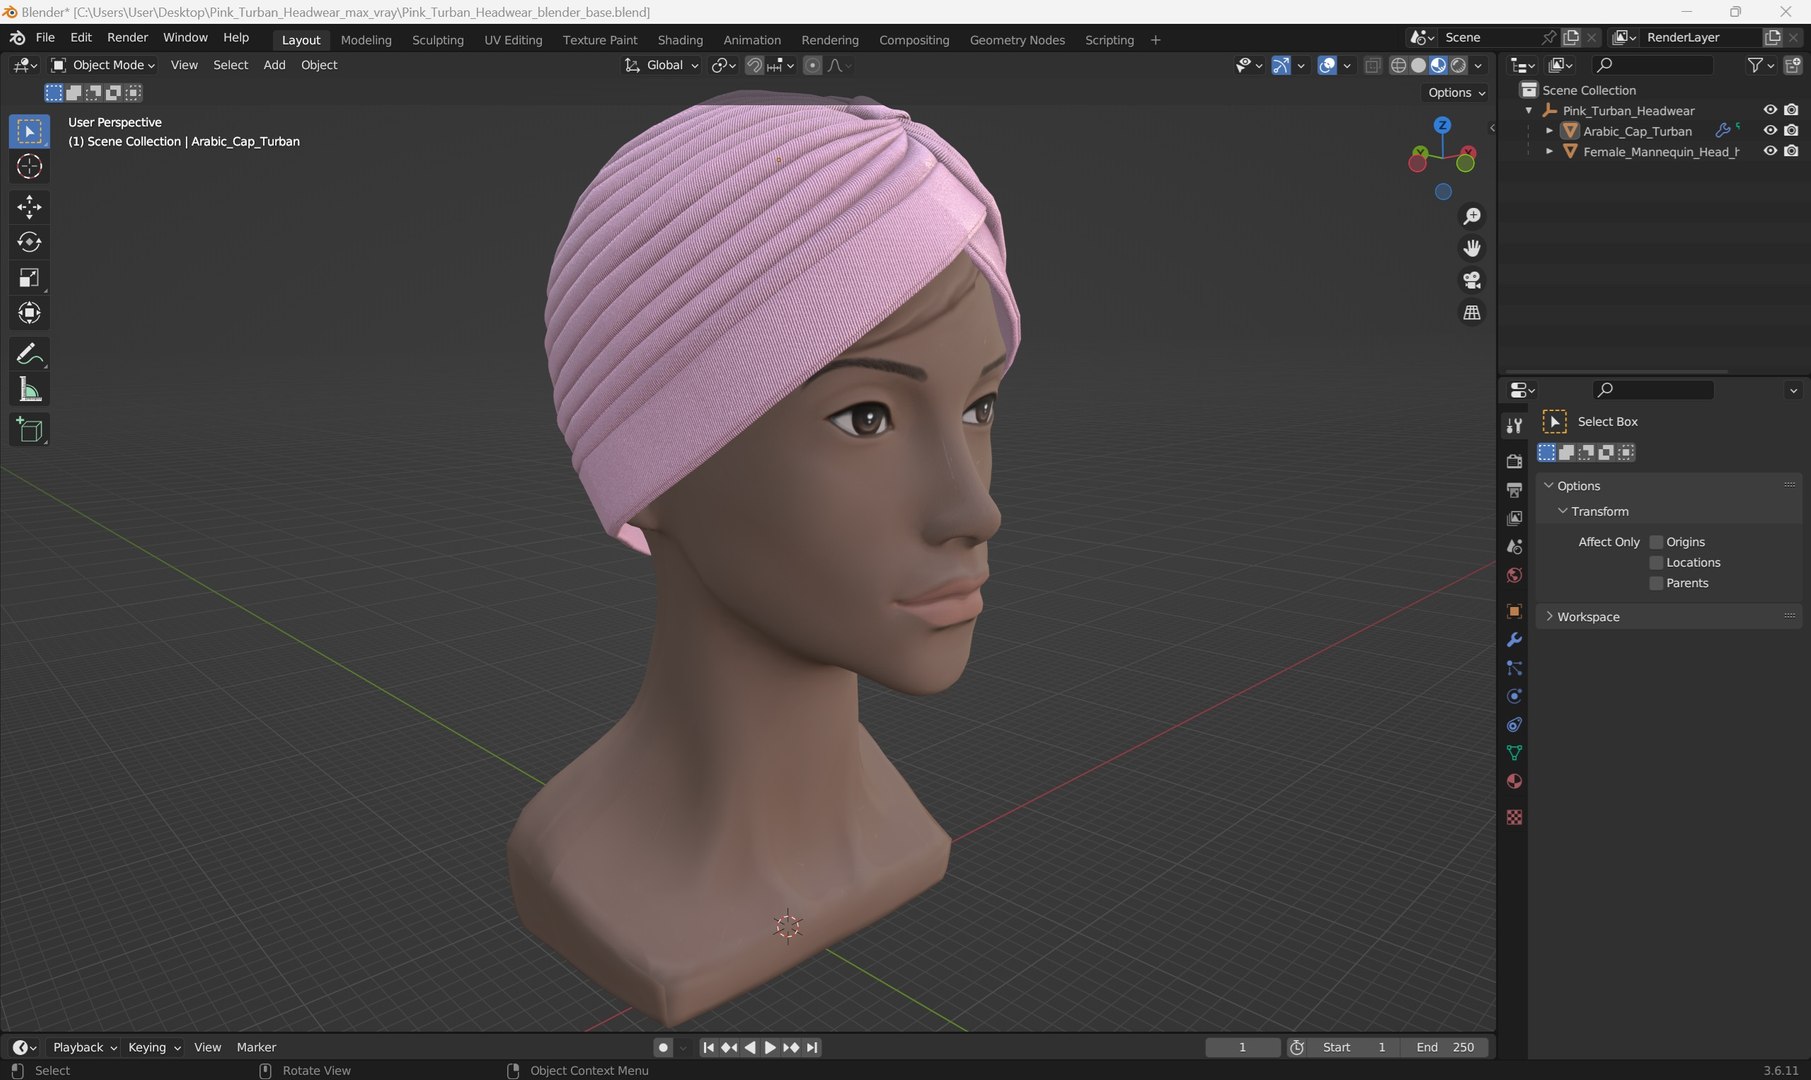Click the Pan view hand icon
The width and height of the screenshot is (1811, 1080).
[x=1472, y=248]
